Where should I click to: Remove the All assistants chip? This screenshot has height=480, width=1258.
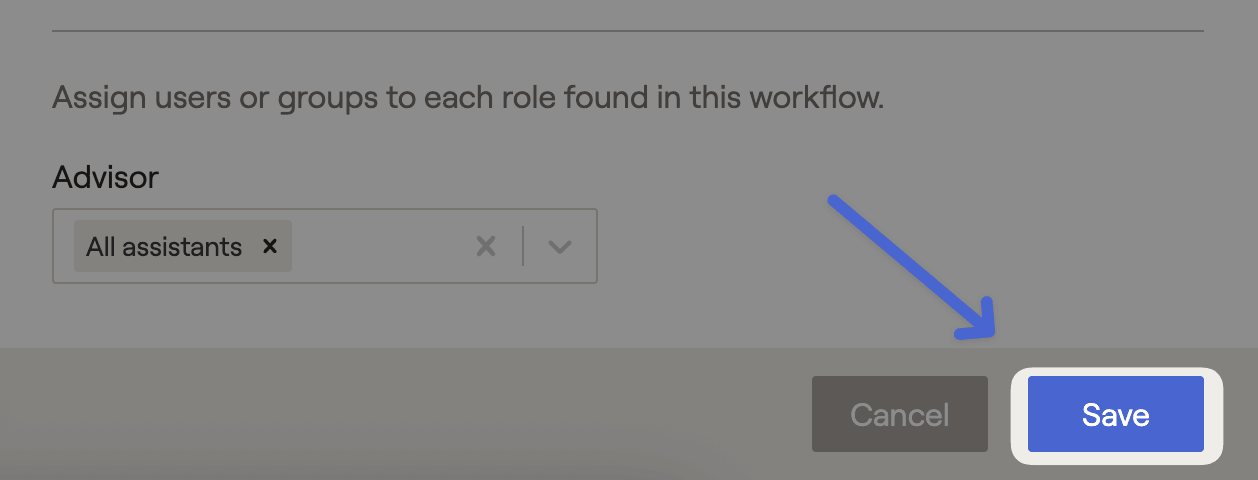pos(269,246)
